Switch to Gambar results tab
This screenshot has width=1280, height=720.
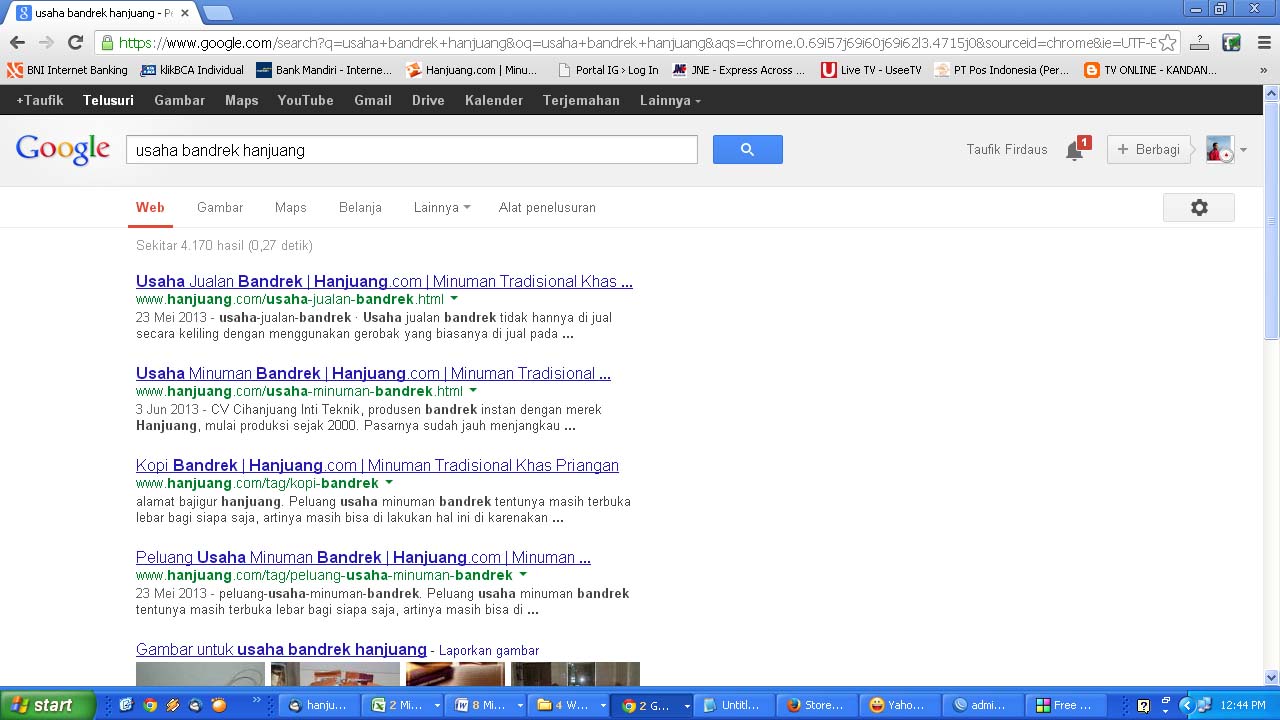(220, 207)
